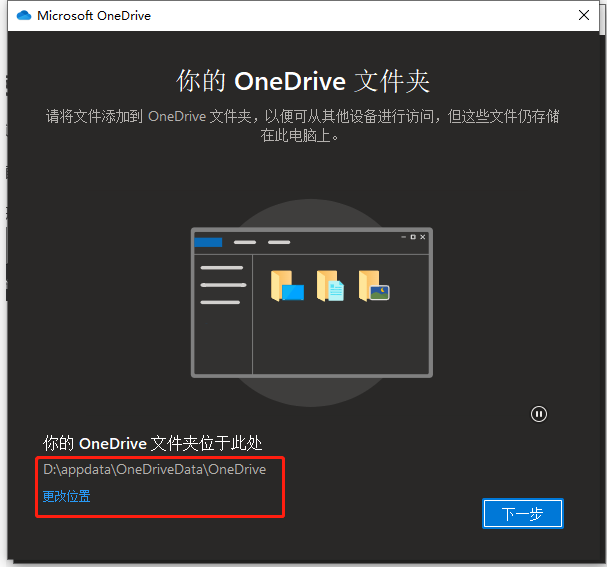Open the 更改位置 link

point(66,496)
